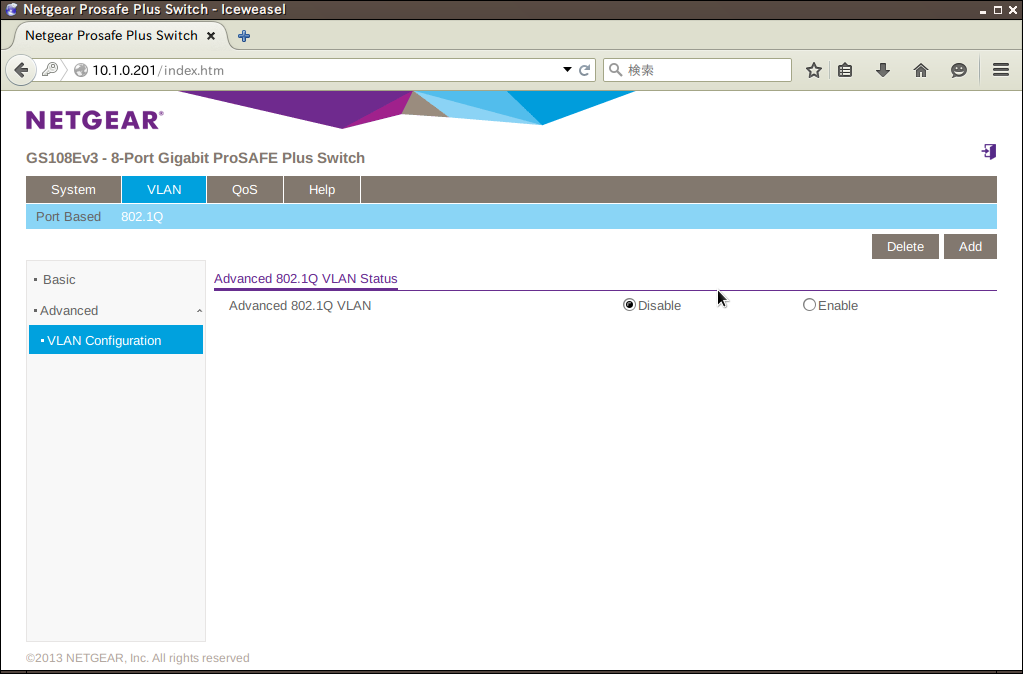The image size is (1023, 674).
Task: Bookmark this page with the star icon
Action: 814,70
